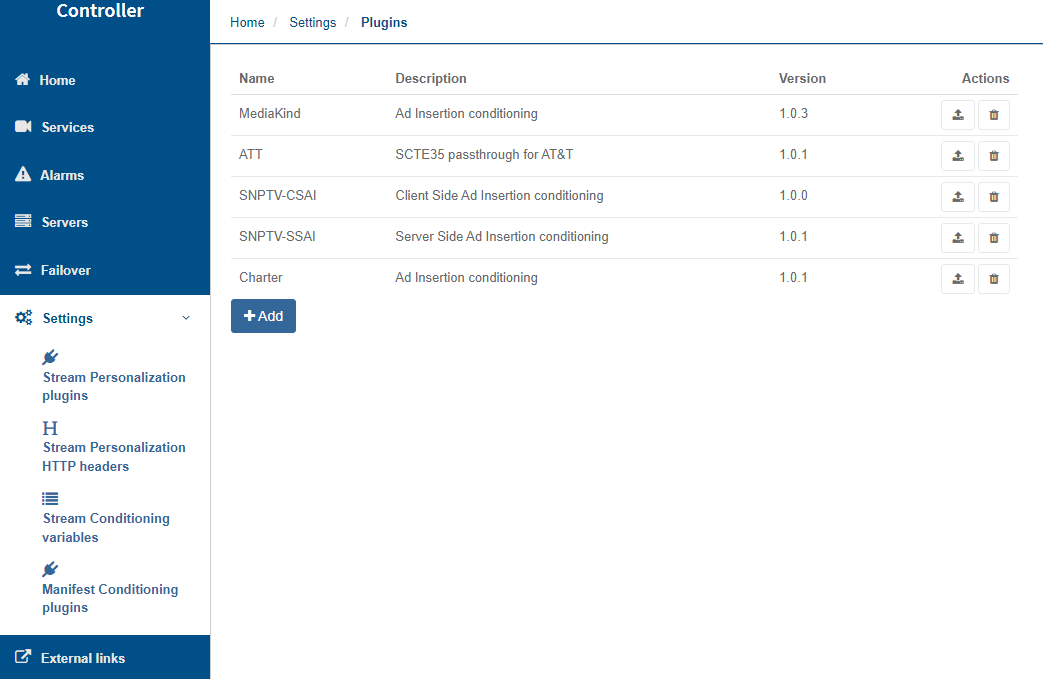Open Stream Personalization plugins submenu item
This screenshot has width=1043, height=679.
click(x=113, y=386)
